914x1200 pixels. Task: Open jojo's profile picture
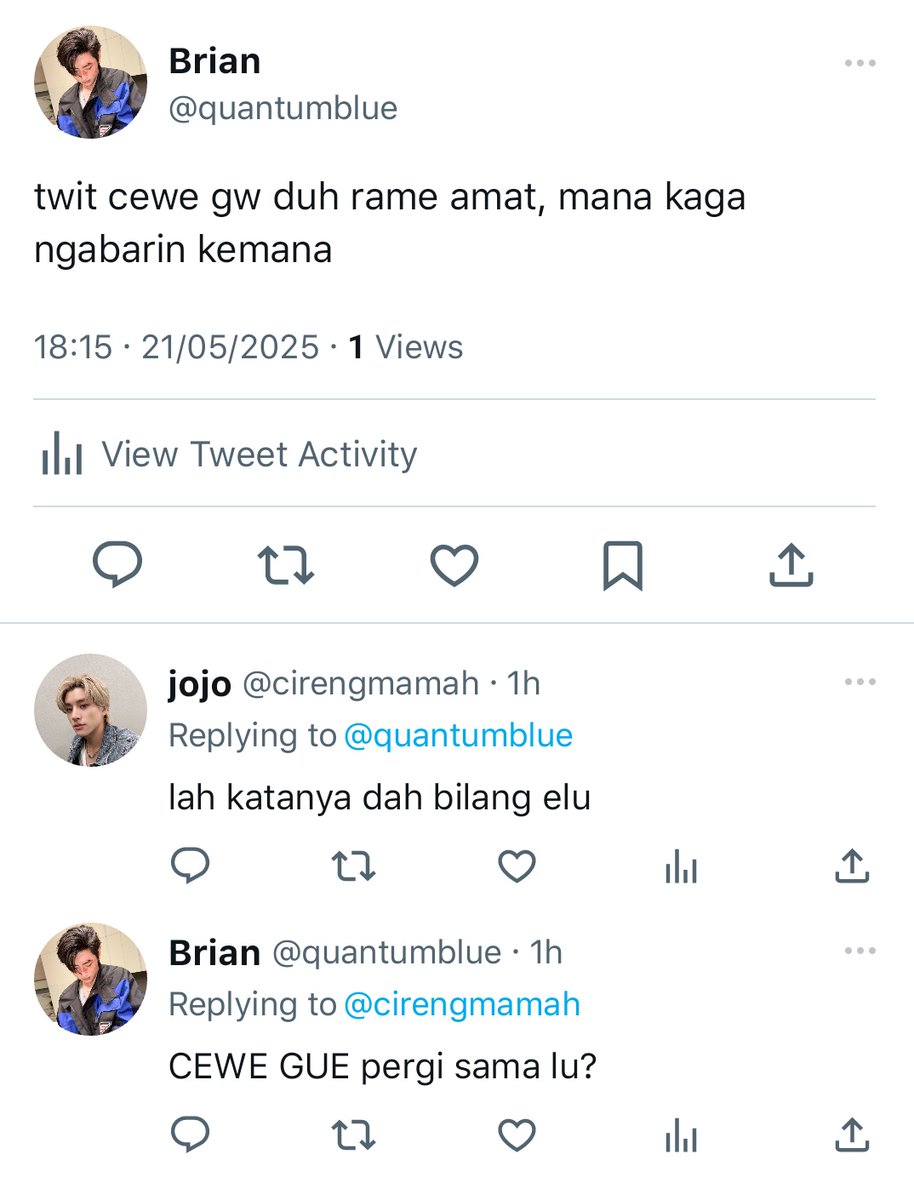(x=91, y=710)
